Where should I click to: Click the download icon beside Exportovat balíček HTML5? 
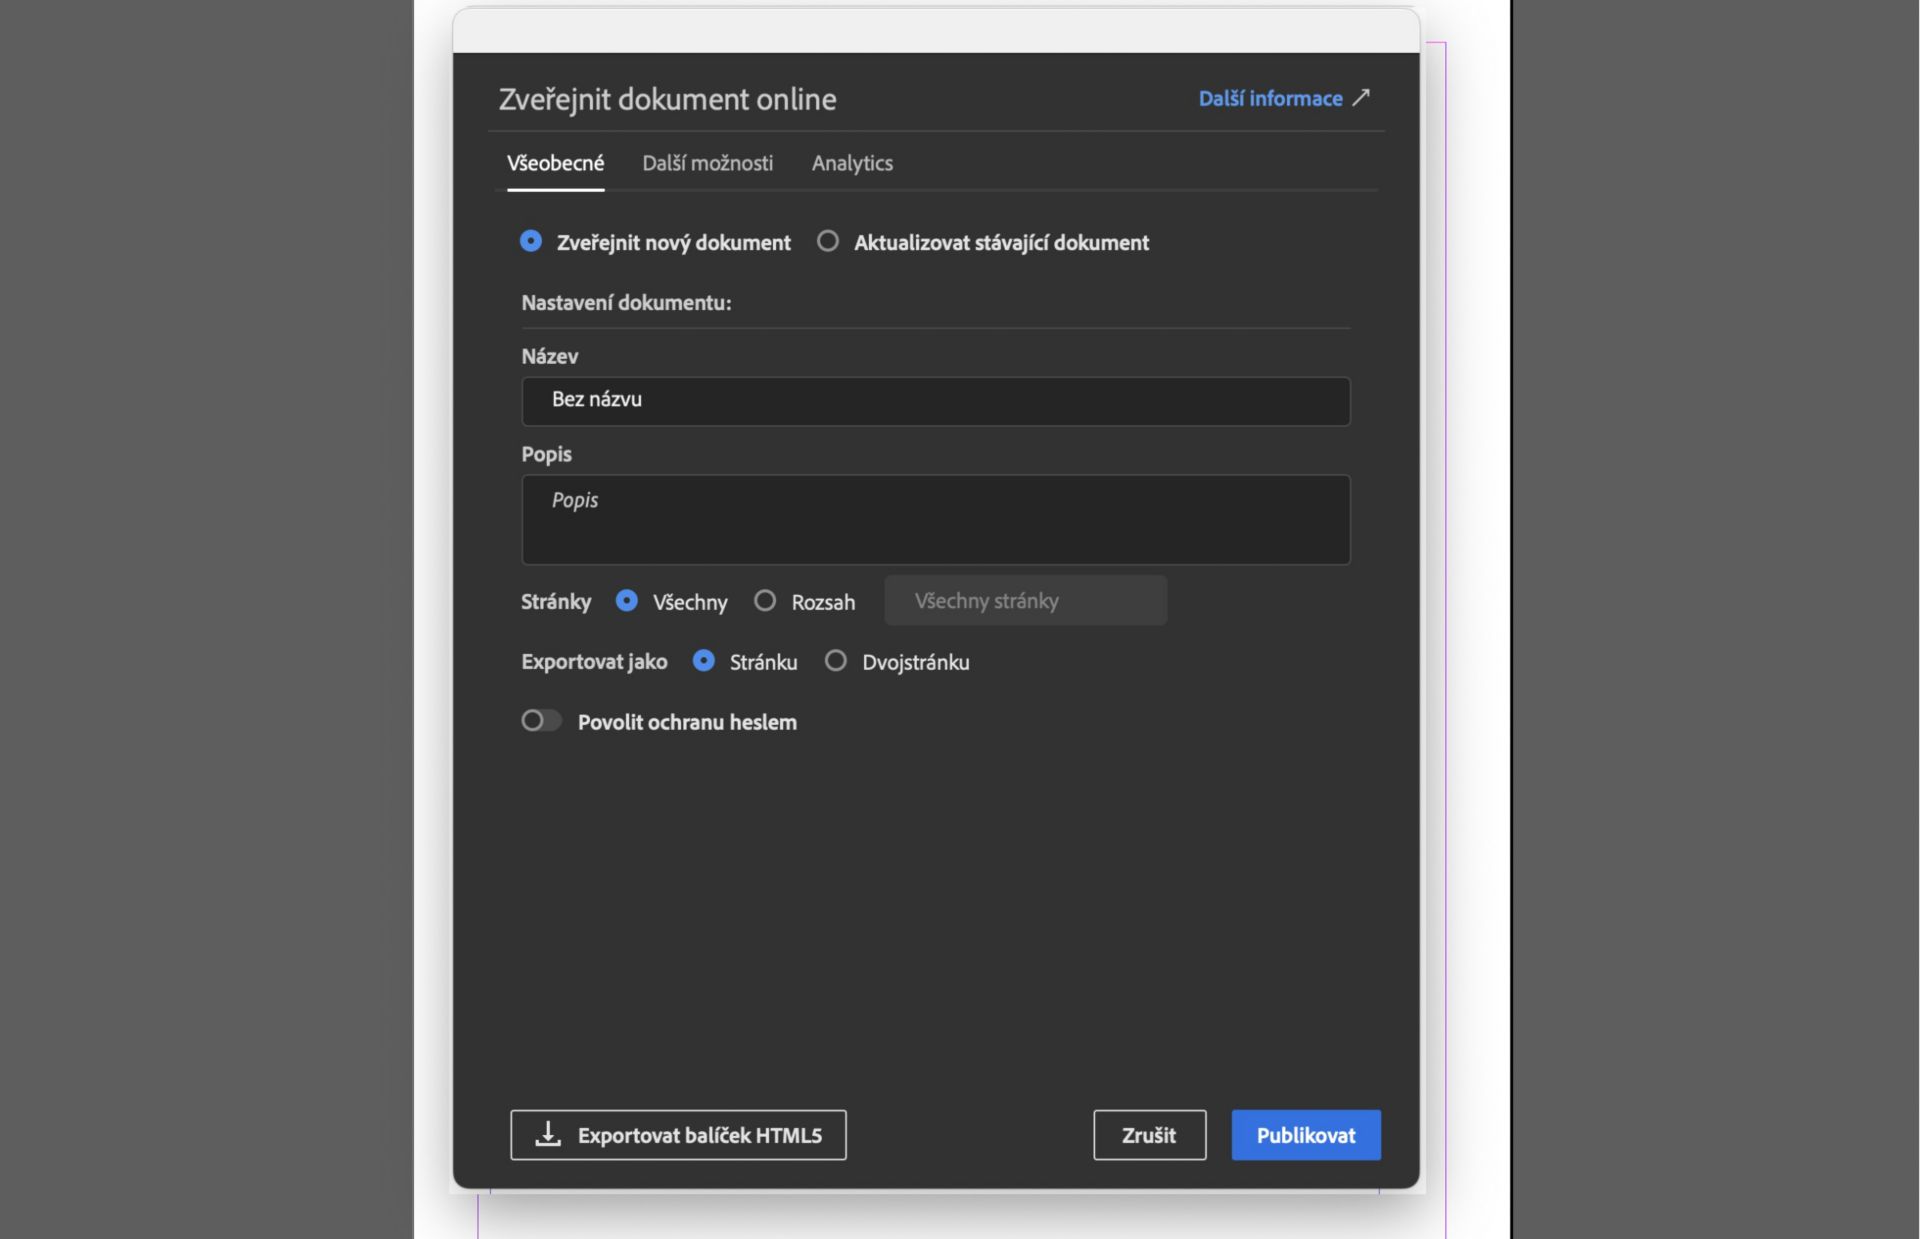point(548,1135)
